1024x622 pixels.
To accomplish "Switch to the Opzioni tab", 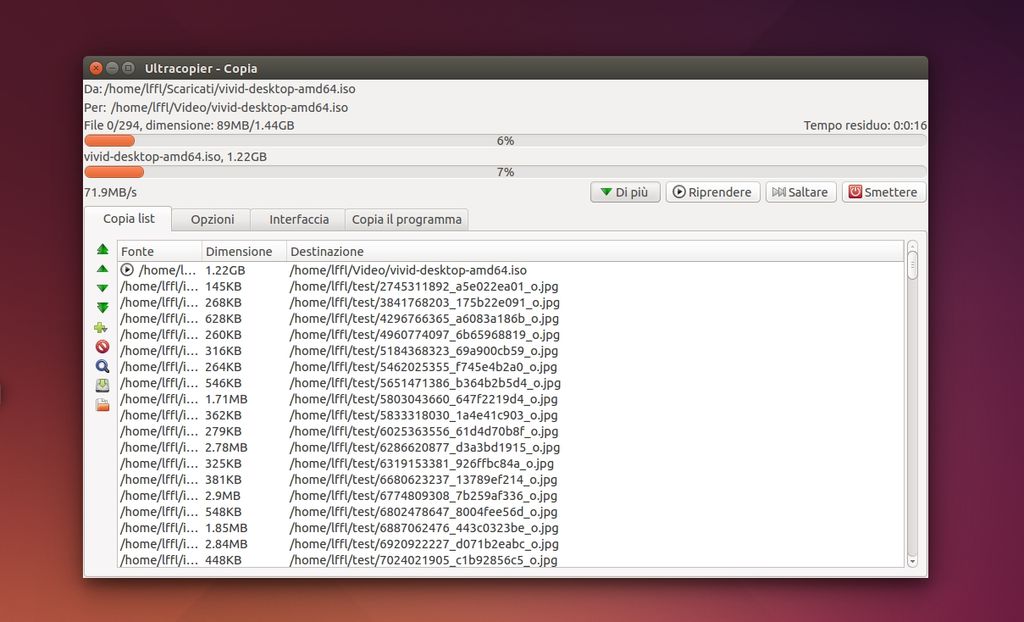I will pyautogui.click(x=212, y=219).
